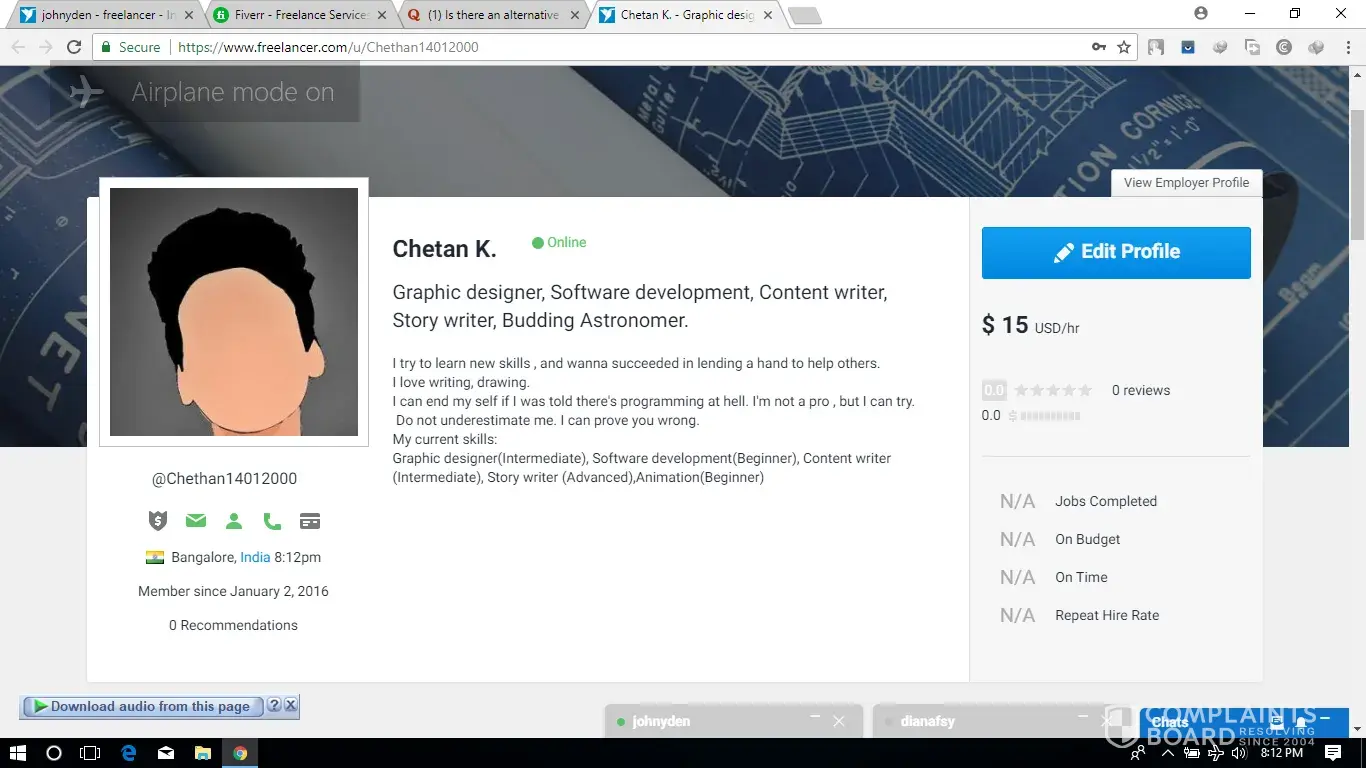
Task: Open the People icon in system tray
Action: point(1138,753)
